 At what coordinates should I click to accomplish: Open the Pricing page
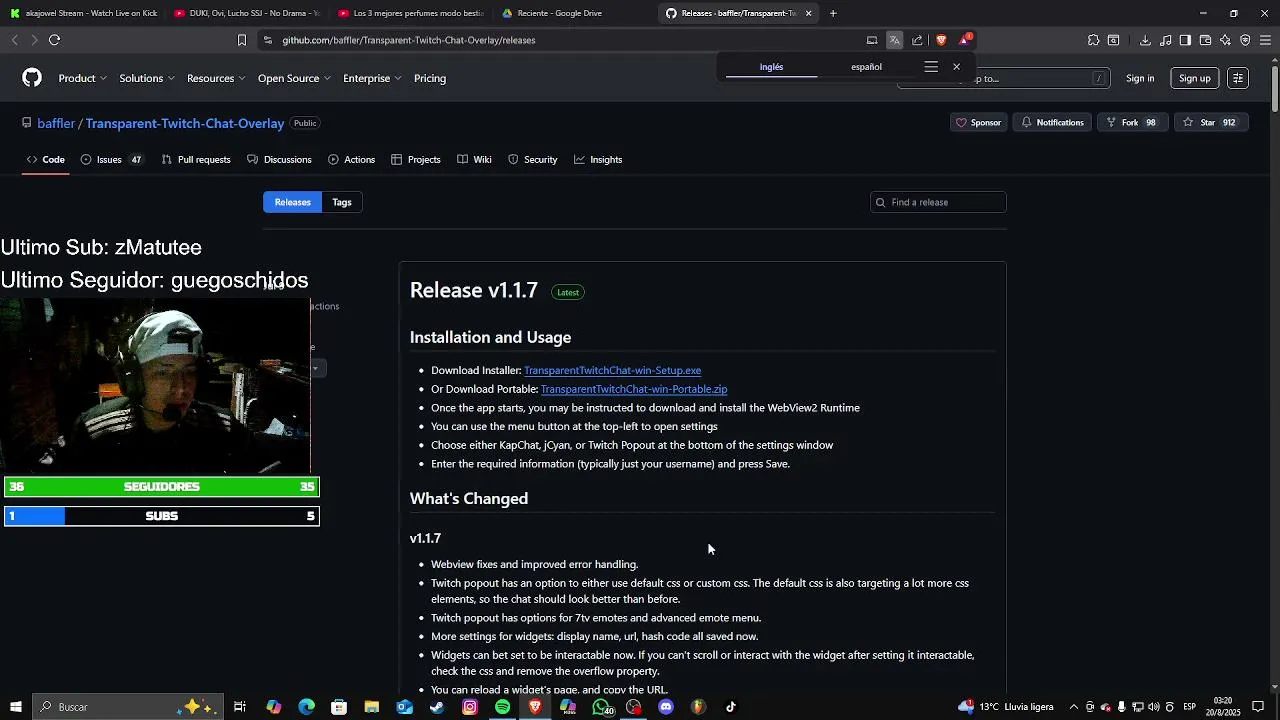430,78
